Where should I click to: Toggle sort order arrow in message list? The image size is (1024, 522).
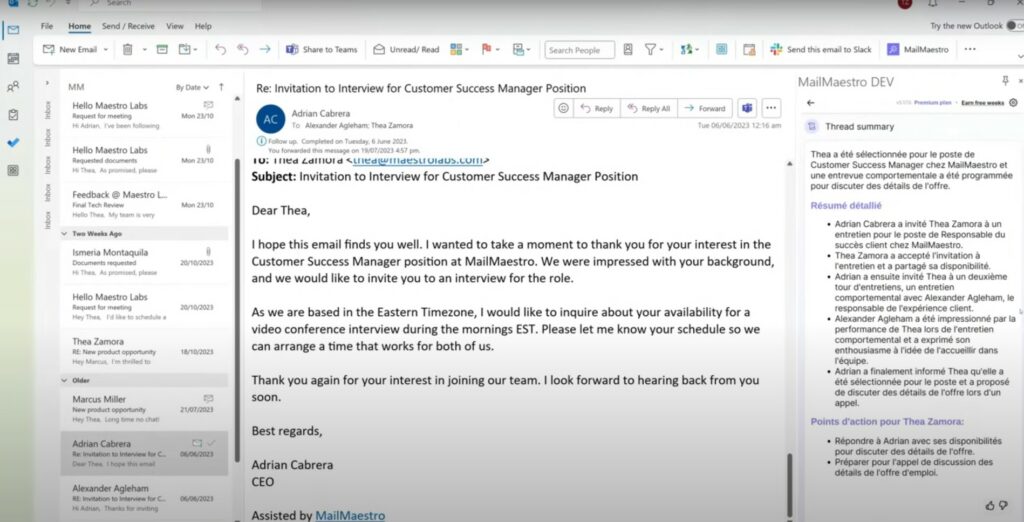pos(221,87)
